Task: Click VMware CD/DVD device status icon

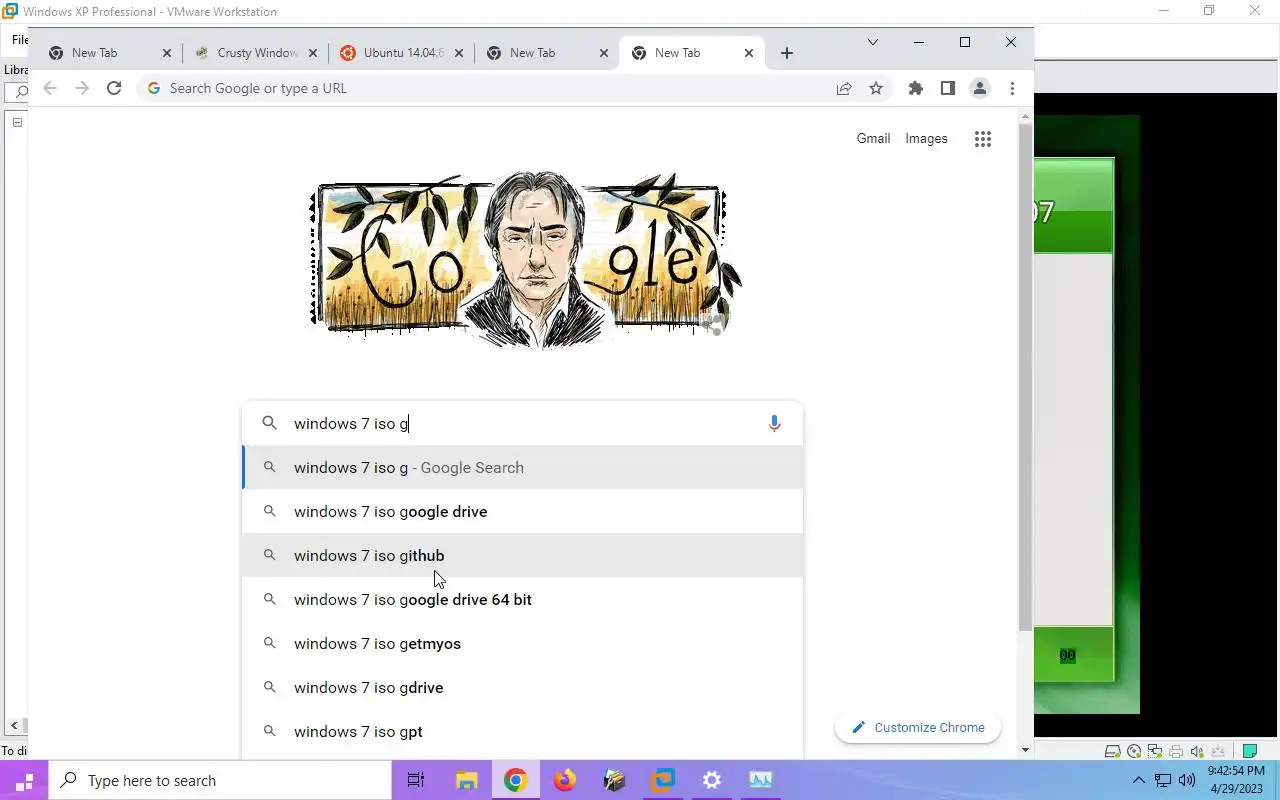Action: 1134,751
